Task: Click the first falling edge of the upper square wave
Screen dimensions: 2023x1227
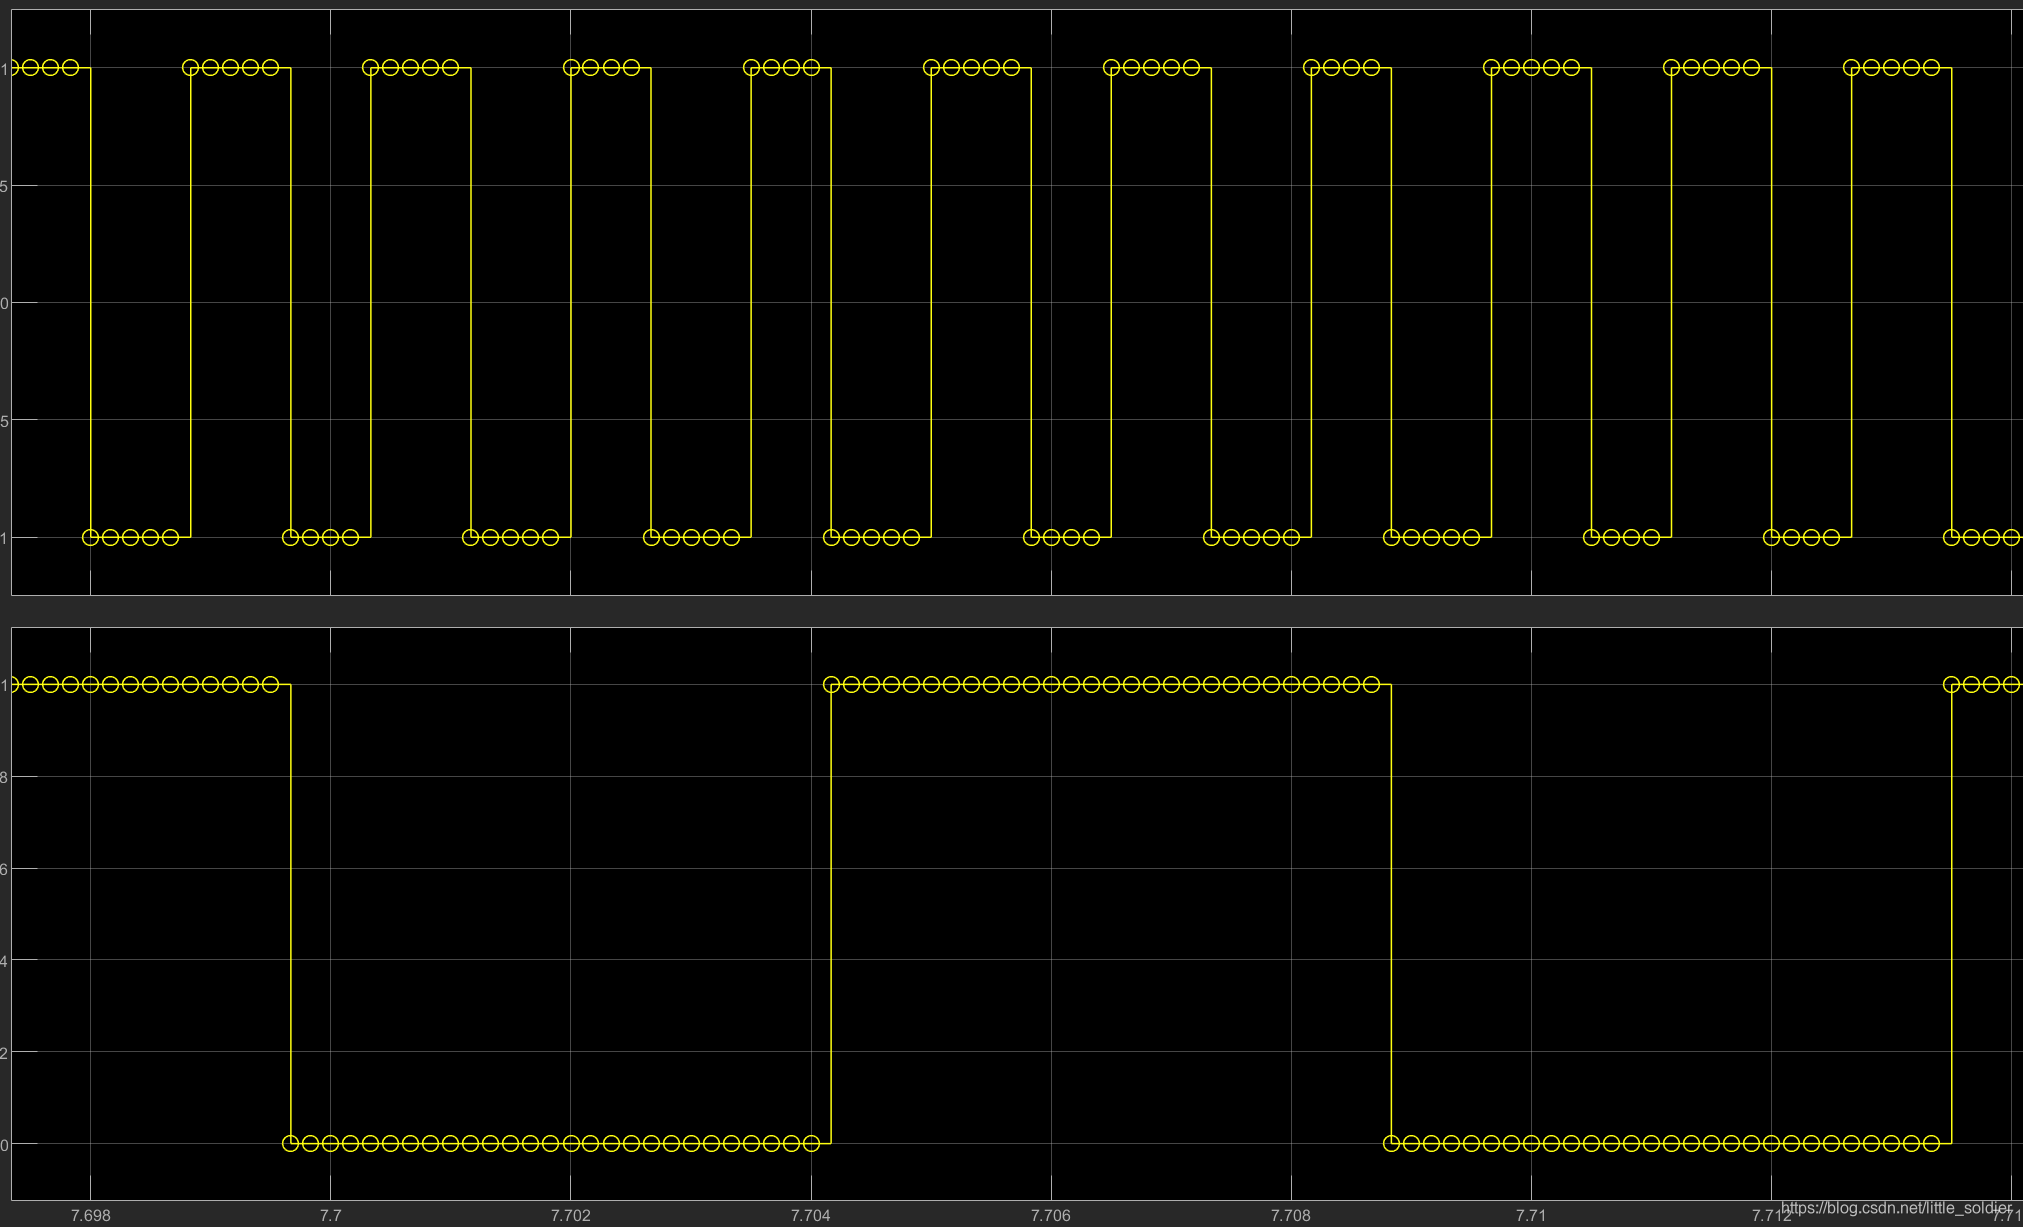Action: point(91,300)
